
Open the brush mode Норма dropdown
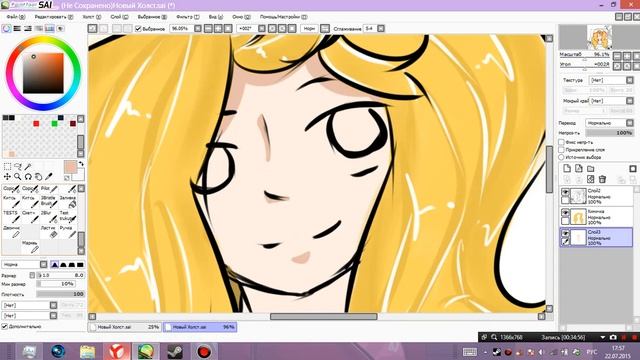(x=24, y=264)
